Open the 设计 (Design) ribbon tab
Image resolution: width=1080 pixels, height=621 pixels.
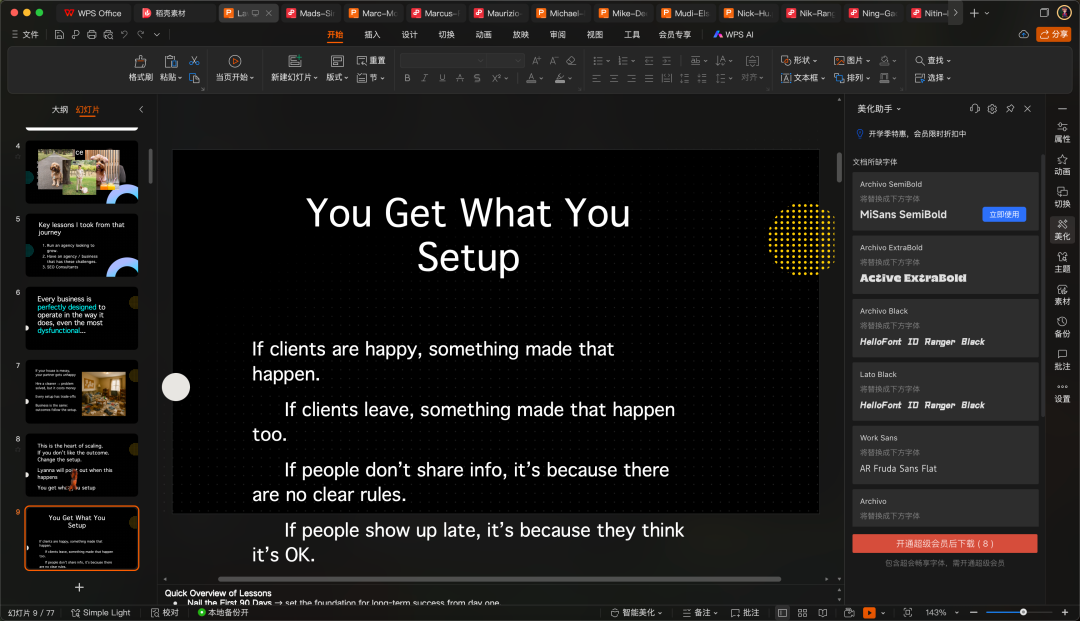(x=409, y=34)
